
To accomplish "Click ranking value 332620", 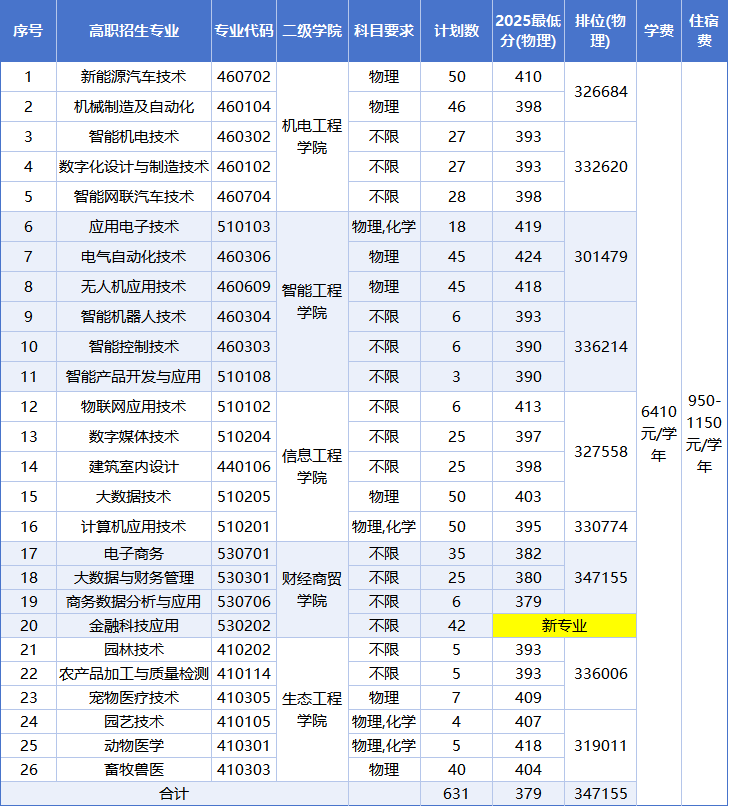I will 600,167.
